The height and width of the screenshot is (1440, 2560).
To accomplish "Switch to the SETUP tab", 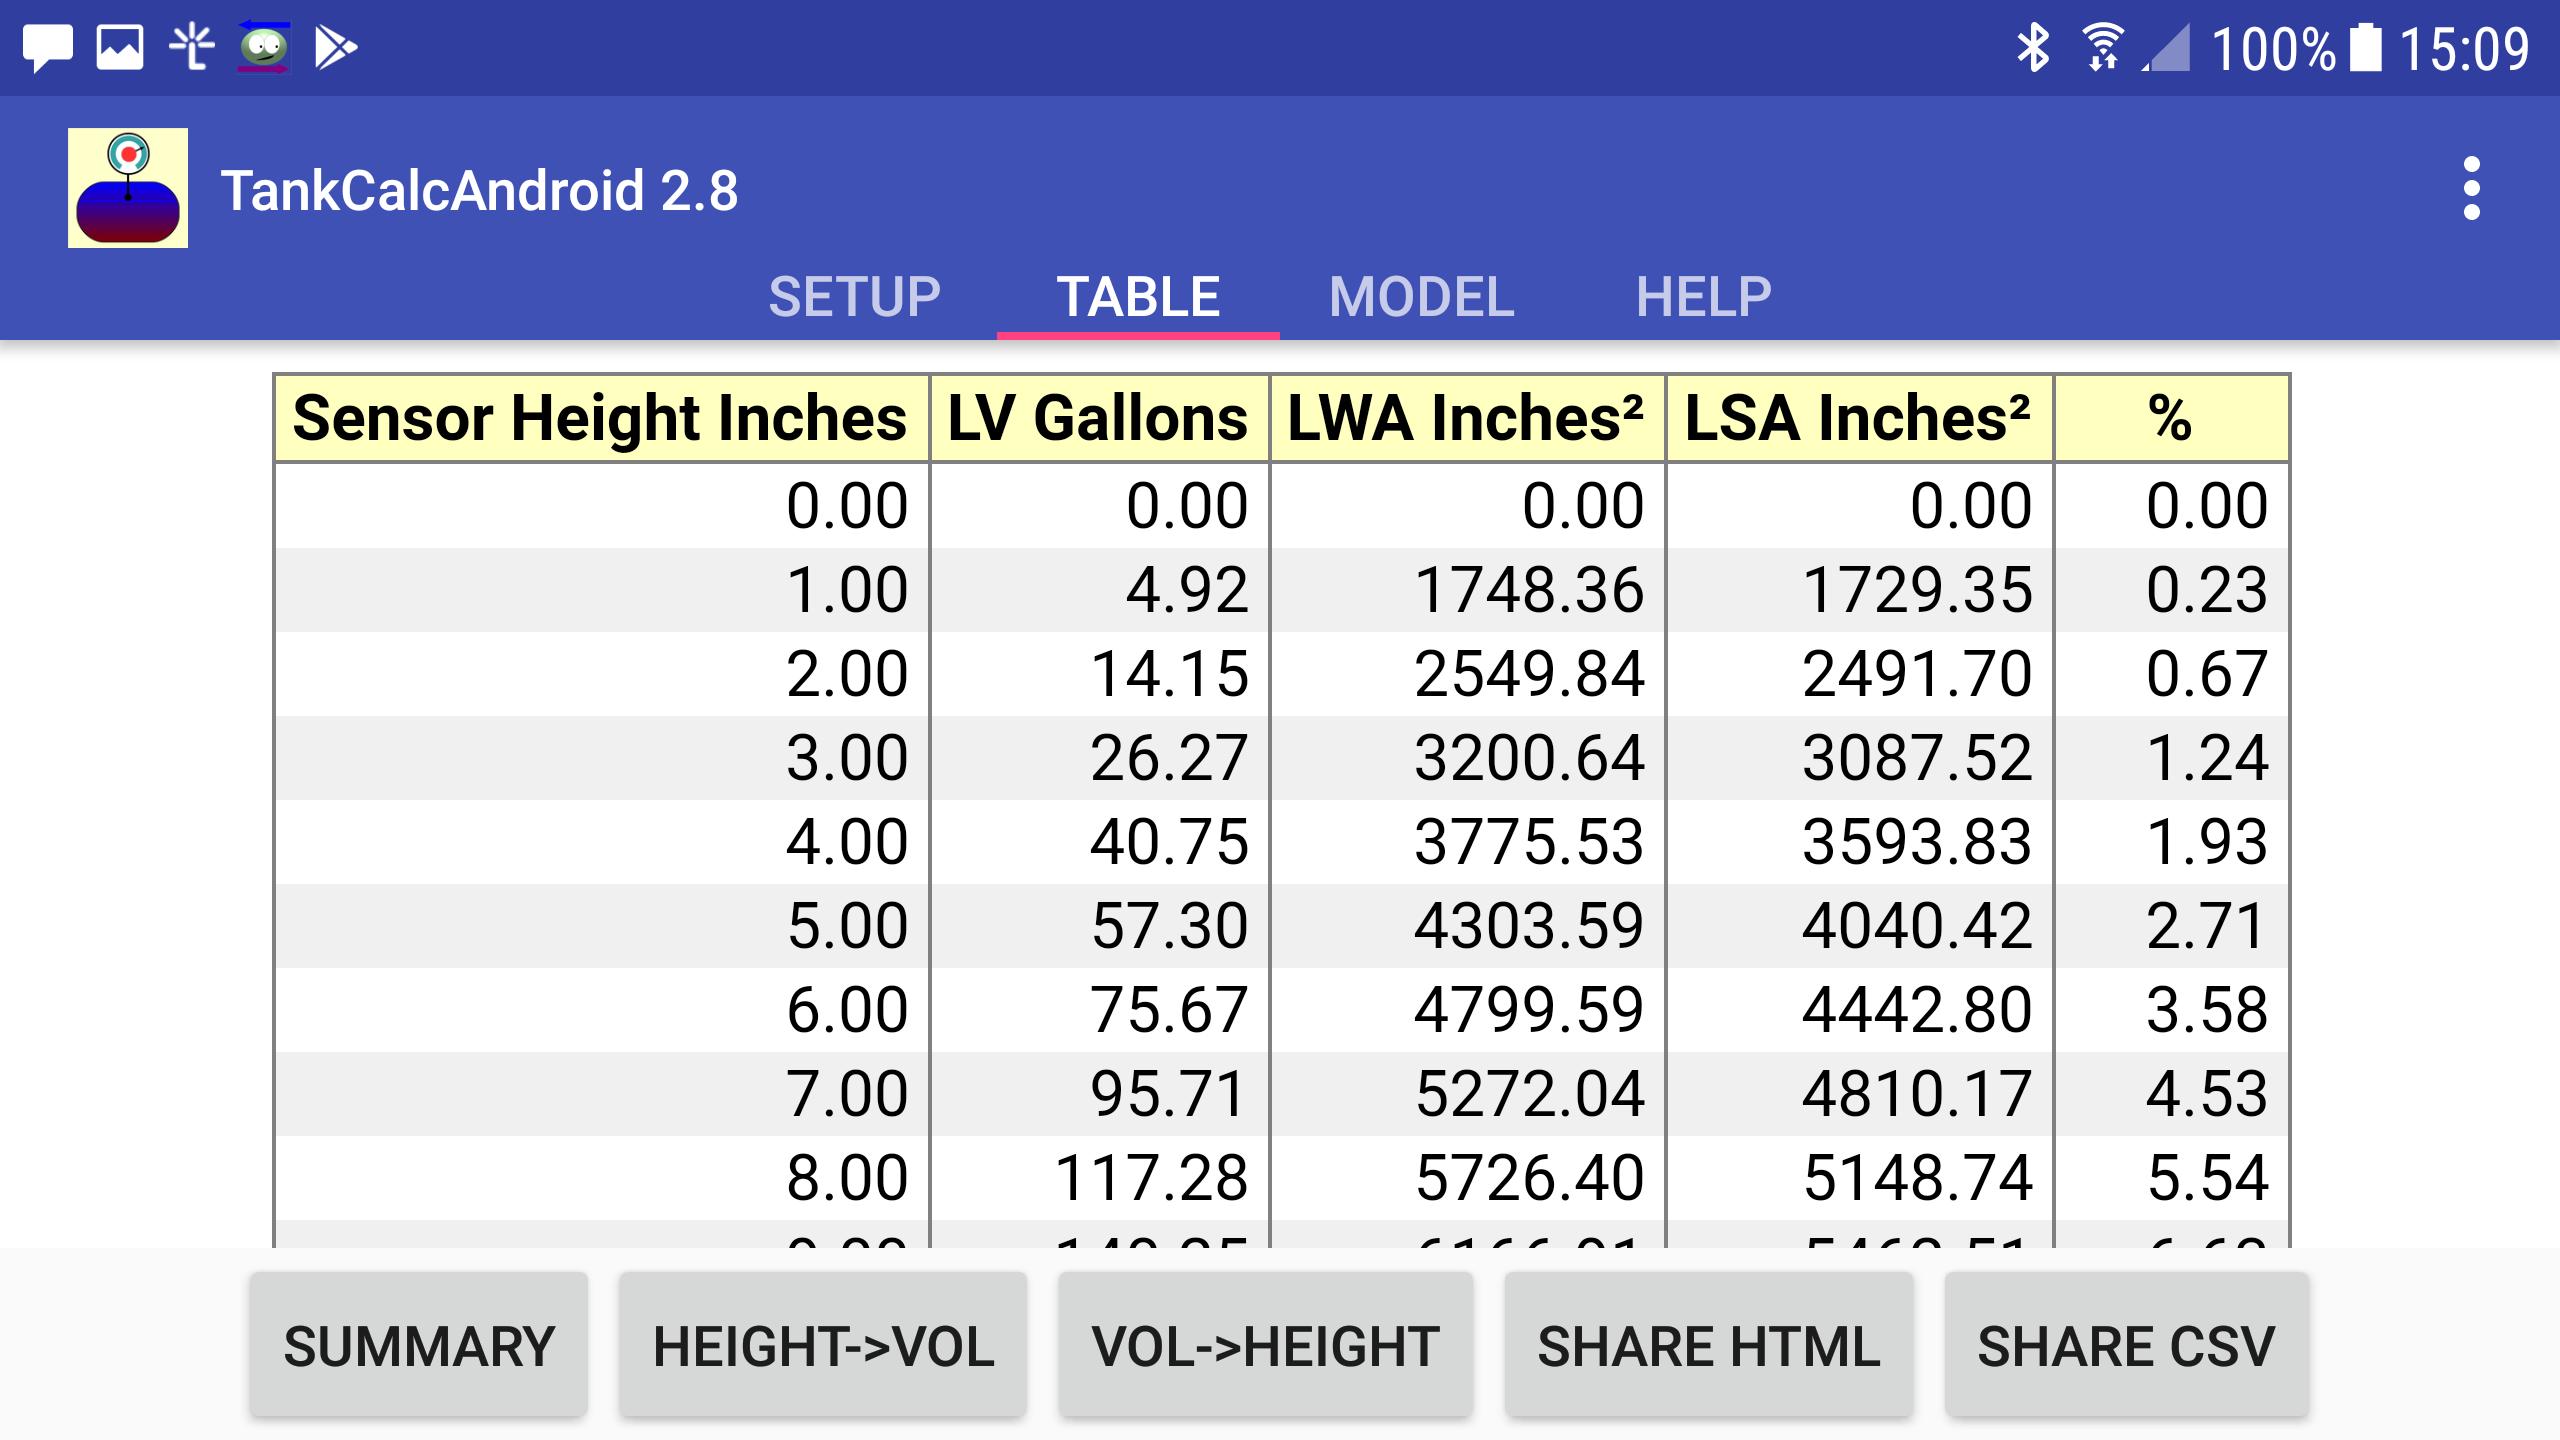I will [x=854, y=297].
